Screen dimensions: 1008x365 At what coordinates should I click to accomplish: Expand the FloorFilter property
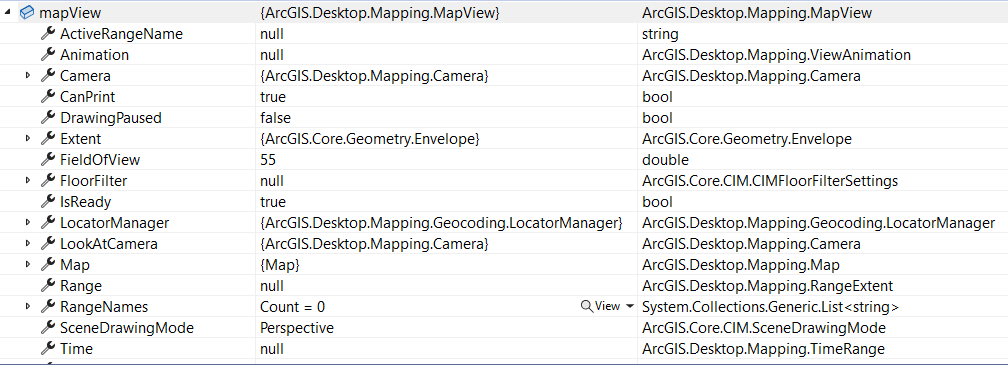pos(28,181)
